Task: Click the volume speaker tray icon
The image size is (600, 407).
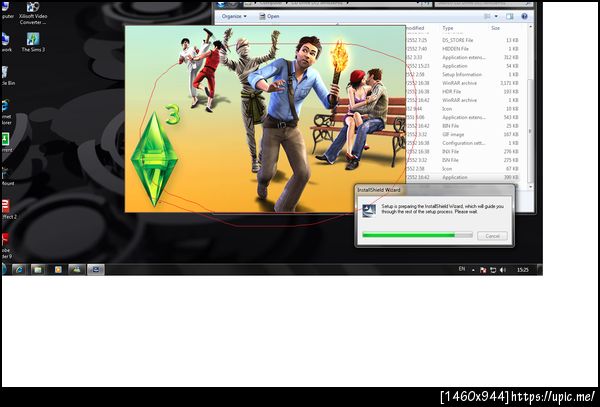Action: click(502, 270)
